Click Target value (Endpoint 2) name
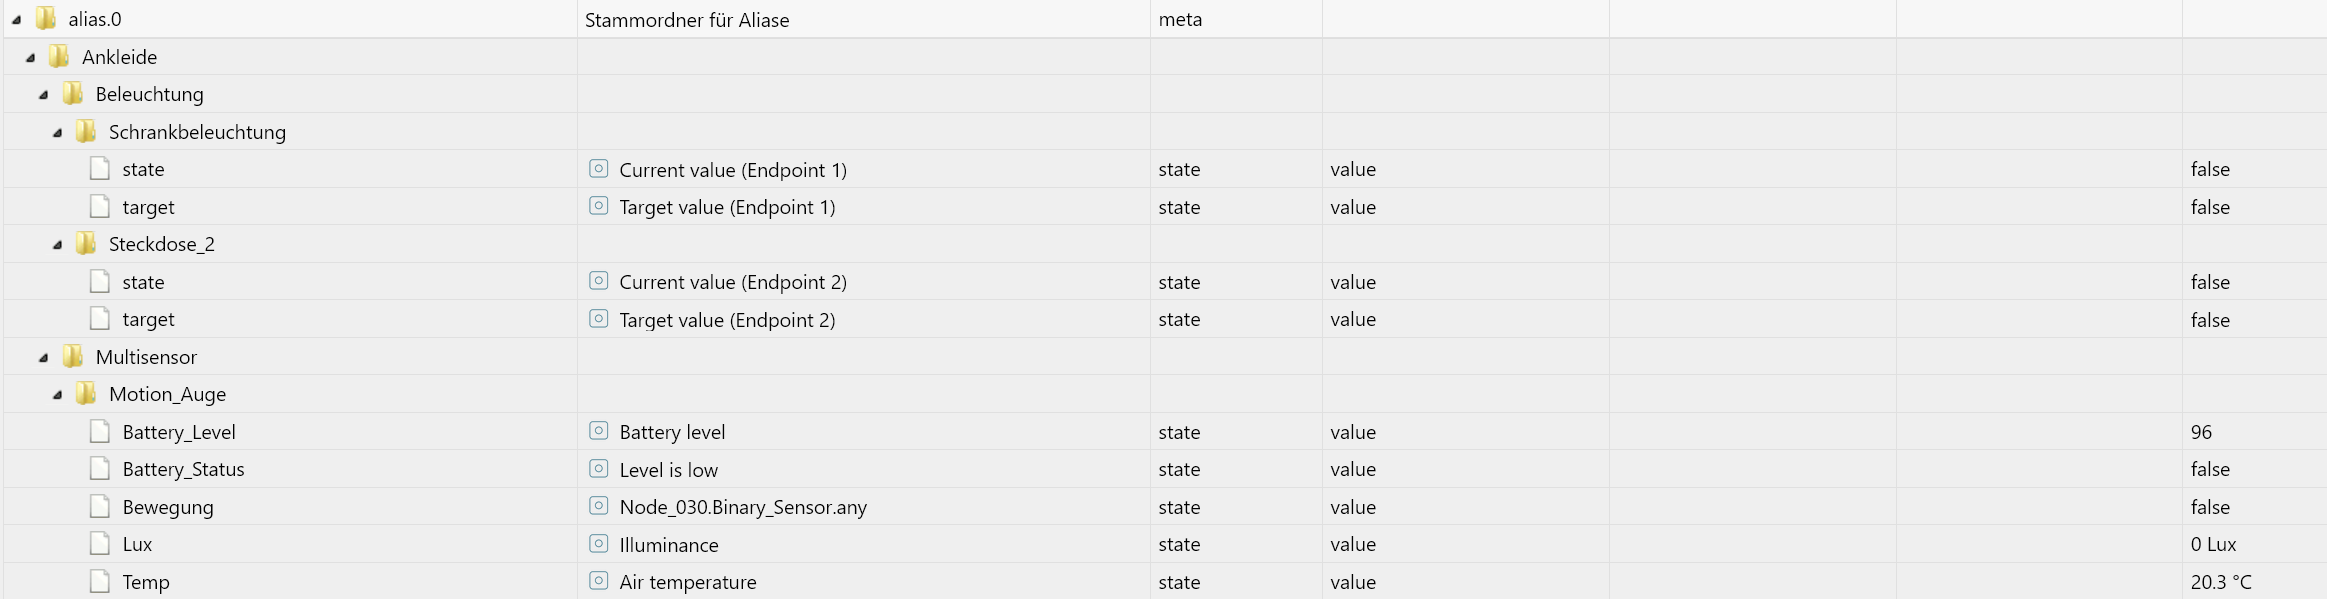This screenshot has height=599, width=2327. (727, 320)
